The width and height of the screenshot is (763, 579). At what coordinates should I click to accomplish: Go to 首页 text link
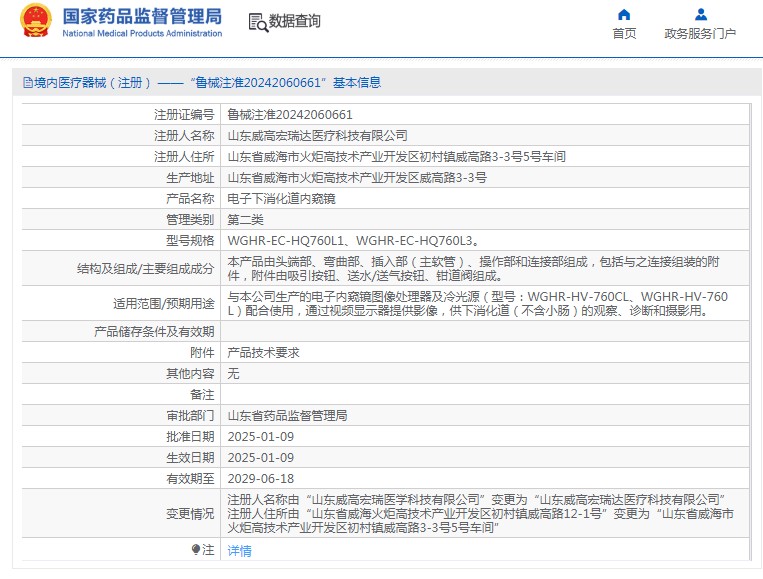624,34
